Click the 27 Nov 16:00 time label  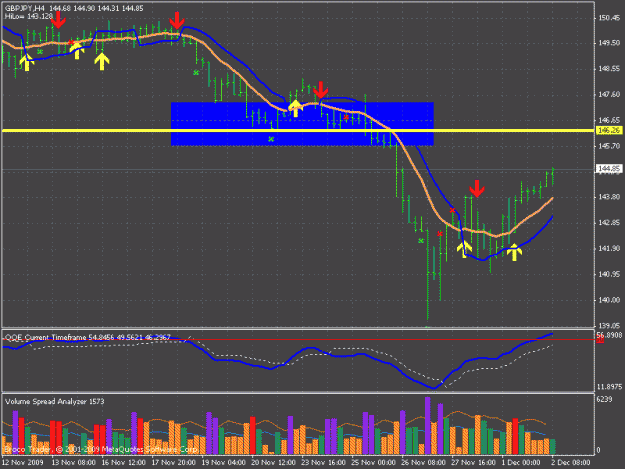pyautogui.click(x=474, y=463)
